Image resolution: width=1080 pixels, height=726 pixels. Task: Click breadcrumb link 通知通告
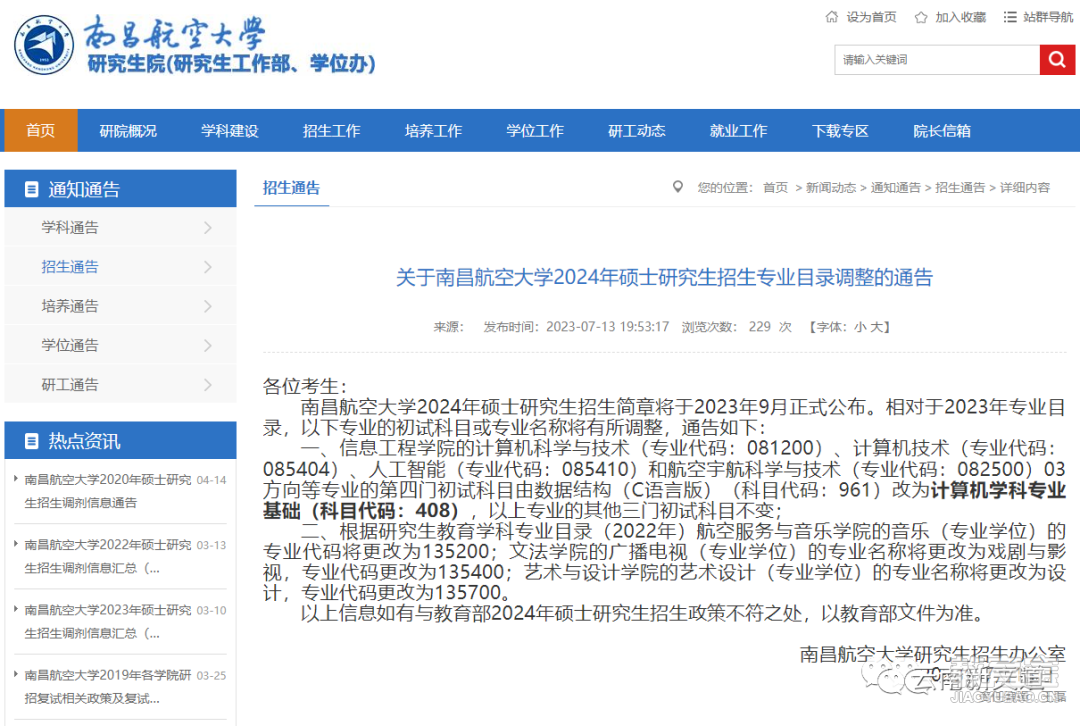click(x=895, y=187)
